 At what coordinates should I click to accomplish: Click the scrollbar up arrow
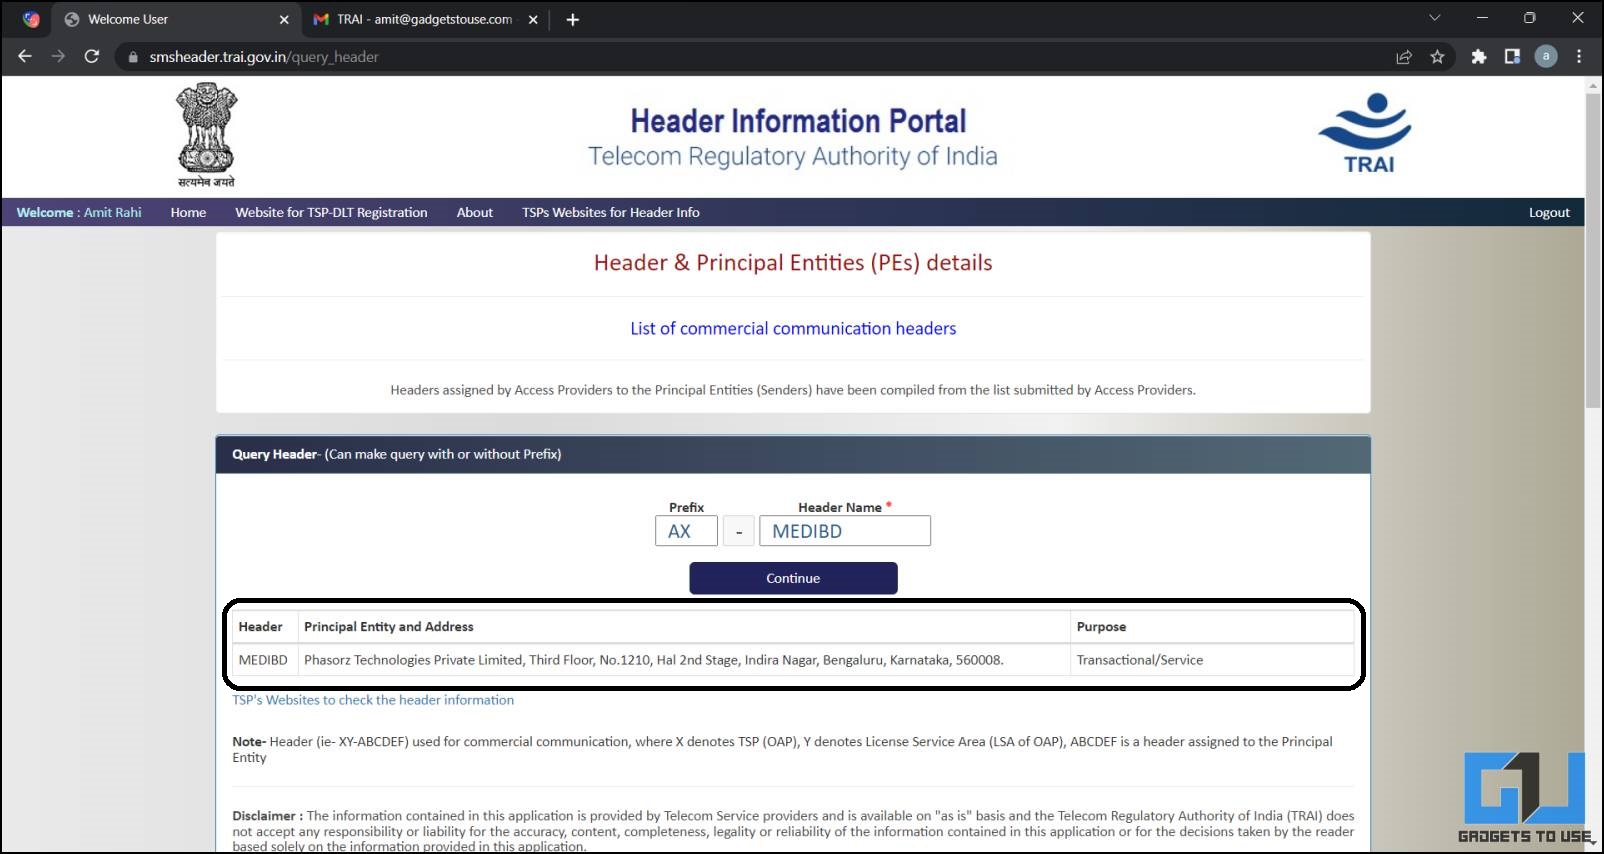(x=1593, y=85)
